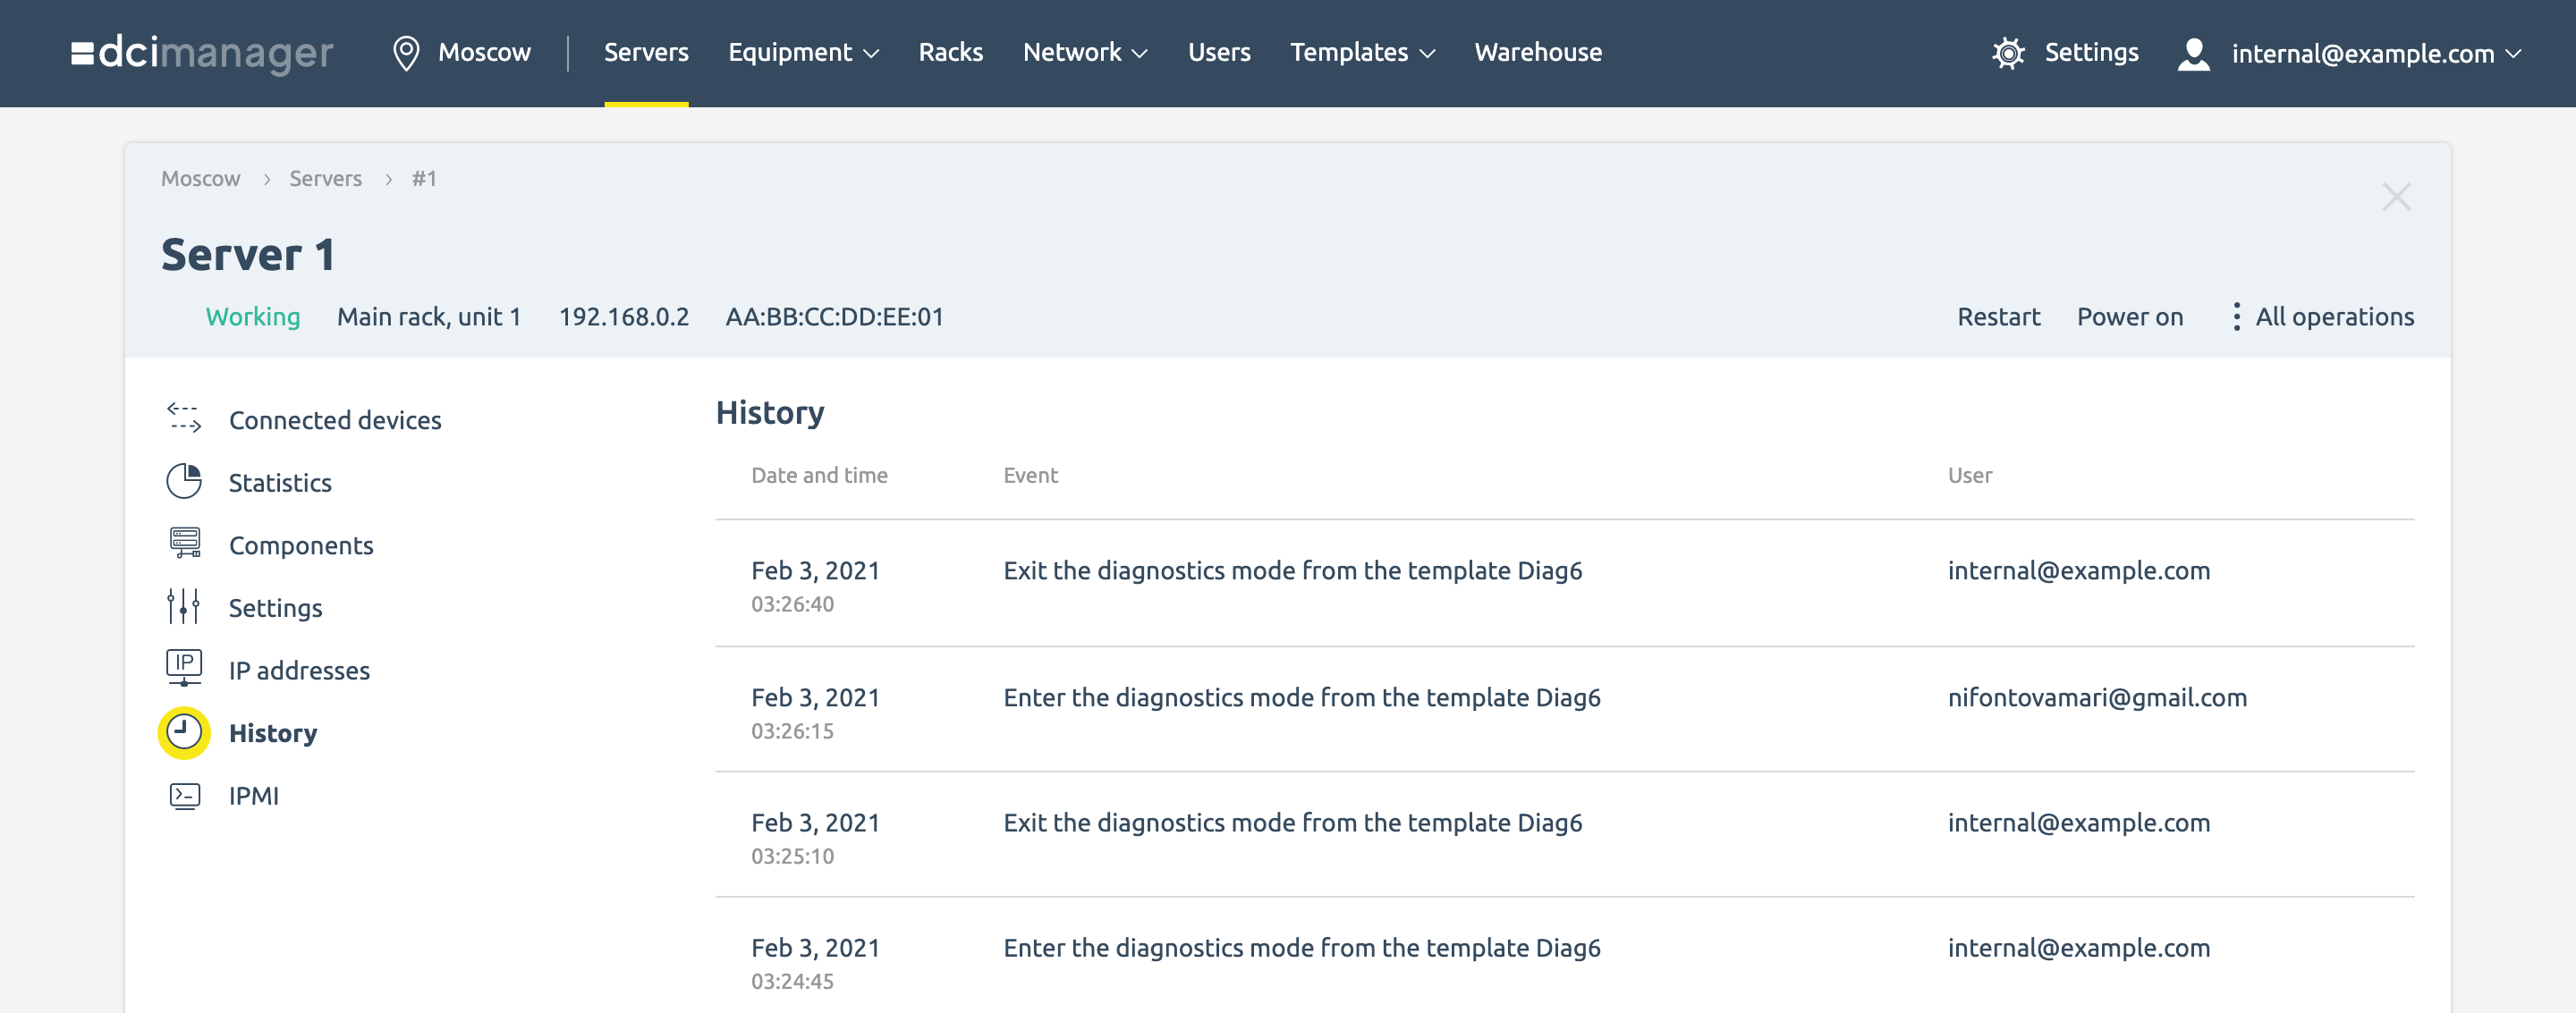
Task: Open Settings in the top navigation
Action: [2091, 52]
